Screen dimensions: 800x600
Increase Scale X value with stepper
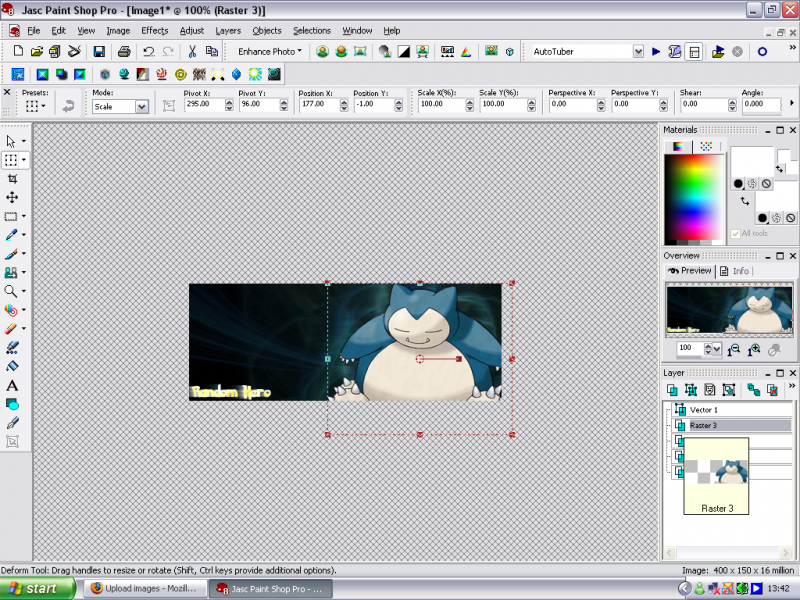point(470,101)
